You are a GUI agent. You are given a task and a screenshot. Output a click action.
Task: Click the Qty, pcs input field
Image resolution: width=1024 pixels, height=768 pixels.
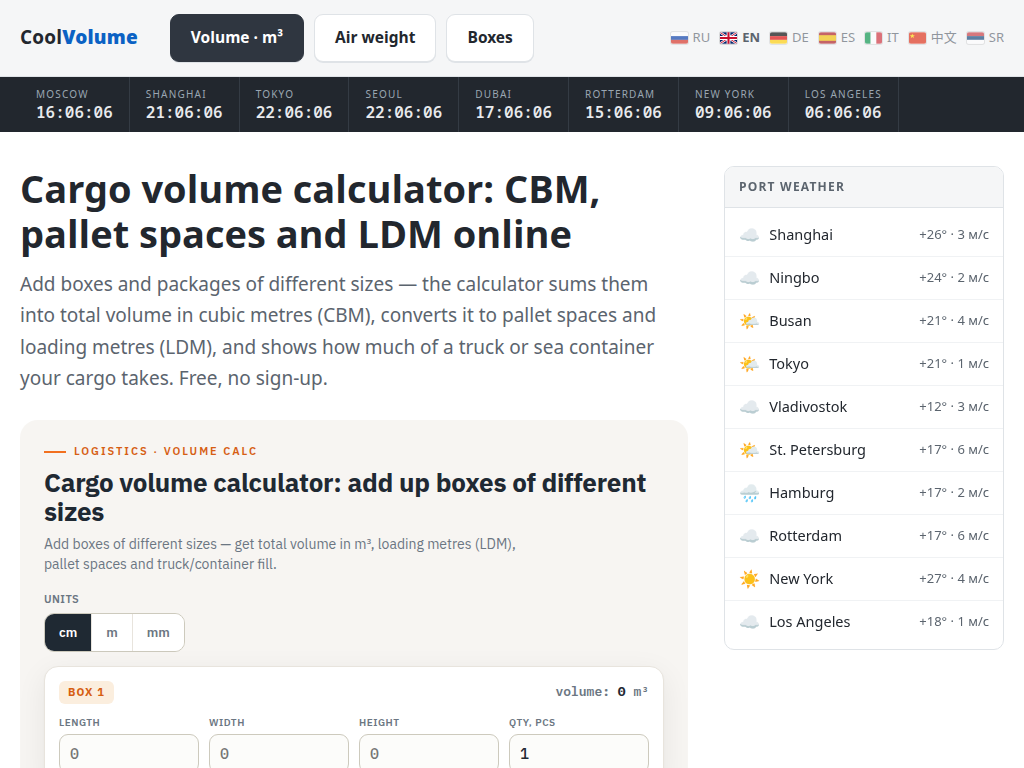click(x=579, y=752)
